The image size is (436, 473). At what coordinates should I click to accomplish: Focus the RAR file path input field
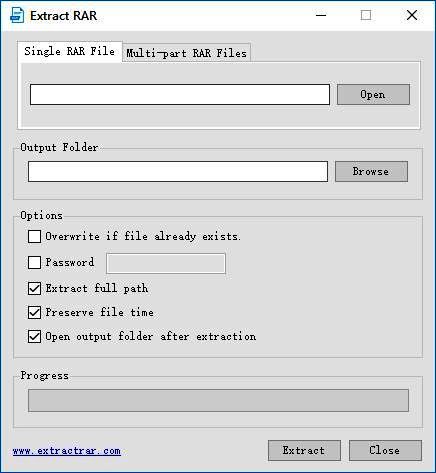click(x=180, y=95)
